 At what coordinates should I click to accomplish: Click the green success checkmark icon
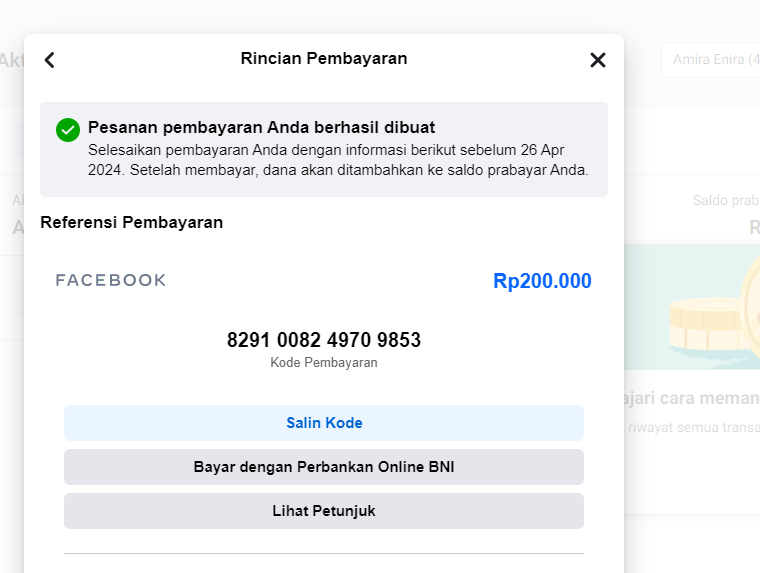point(68,129)
